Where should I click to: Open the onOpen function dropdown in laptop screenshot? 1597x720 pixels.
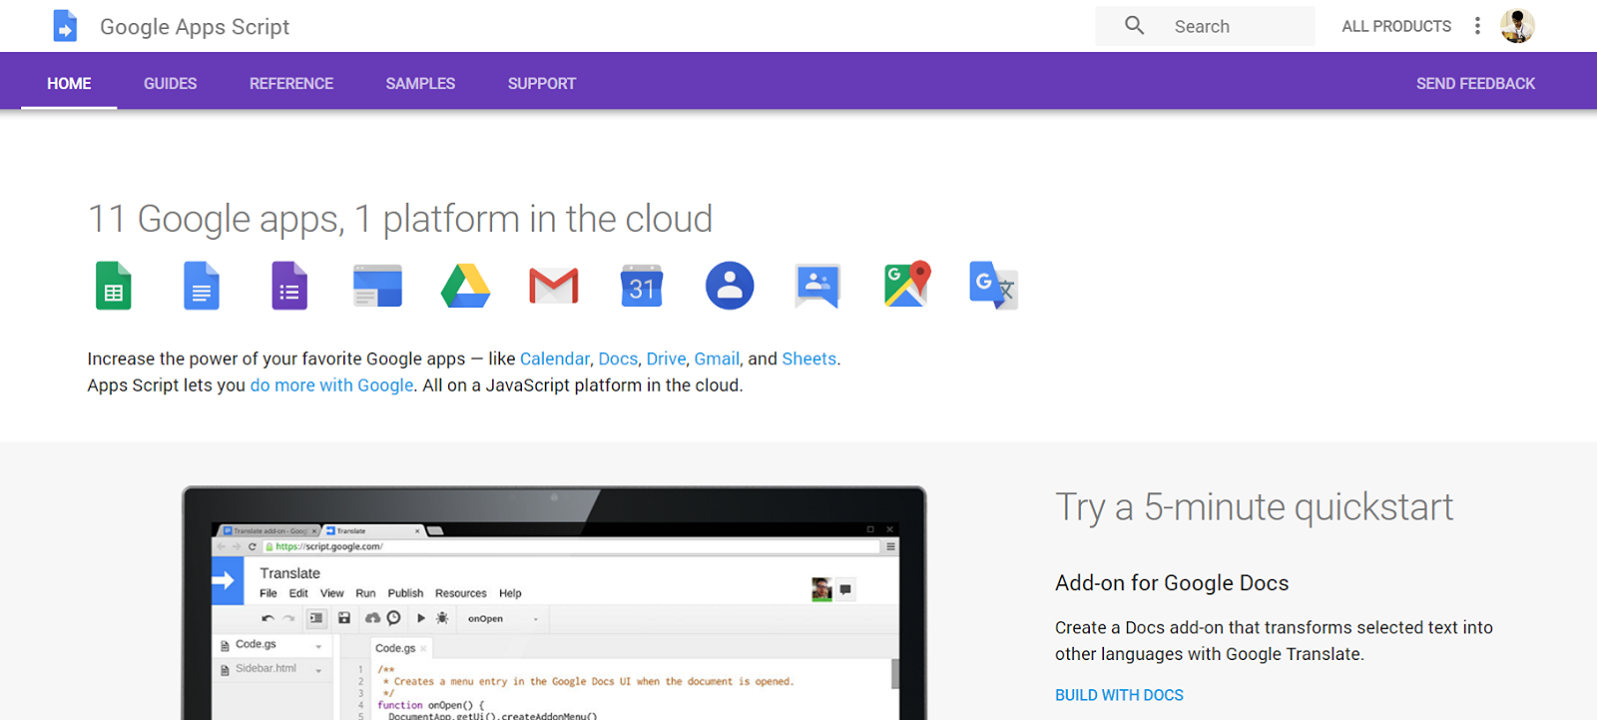pos(503,618)
